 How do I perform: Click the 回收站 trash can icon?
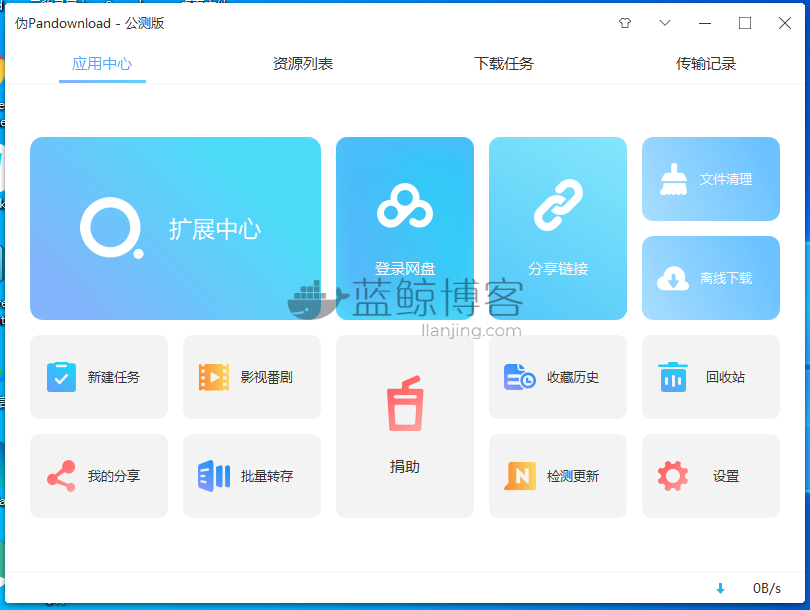pyautogui.click(x=673, y=377)
